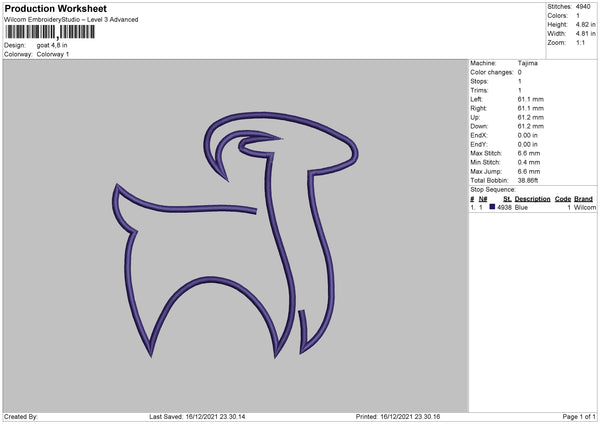Click the Min Stitch value 0.4 mm
This screenshot has width=600, height=424.
529,162
